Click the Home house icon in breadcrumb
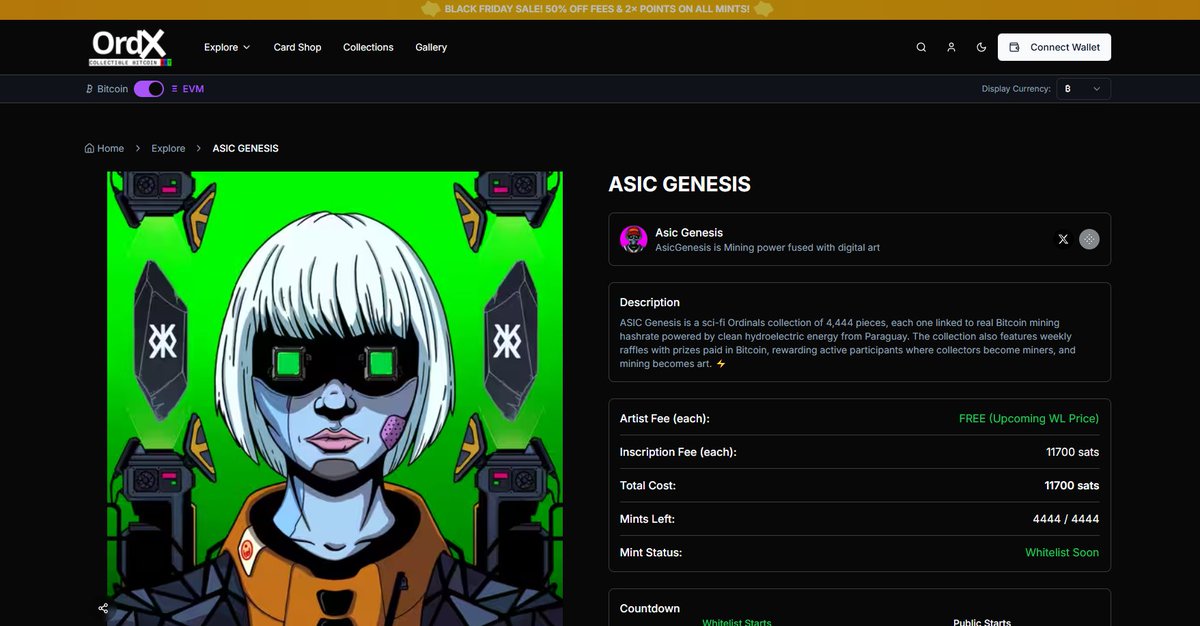The width and height of the screenshot is (1200, 626). coord(90,148)
